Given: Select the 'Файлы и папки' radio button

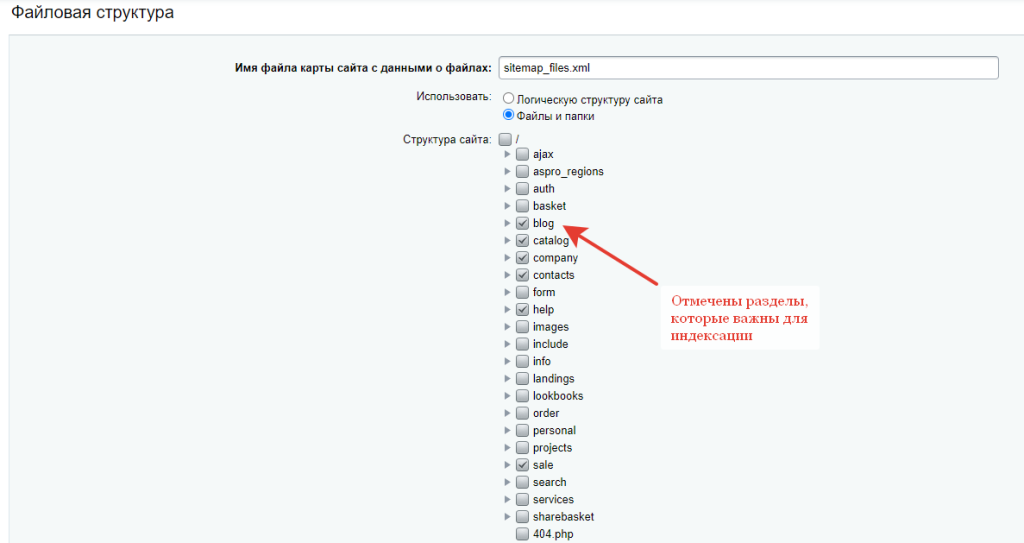Looking at the screenshot, I should click(509, 115).
